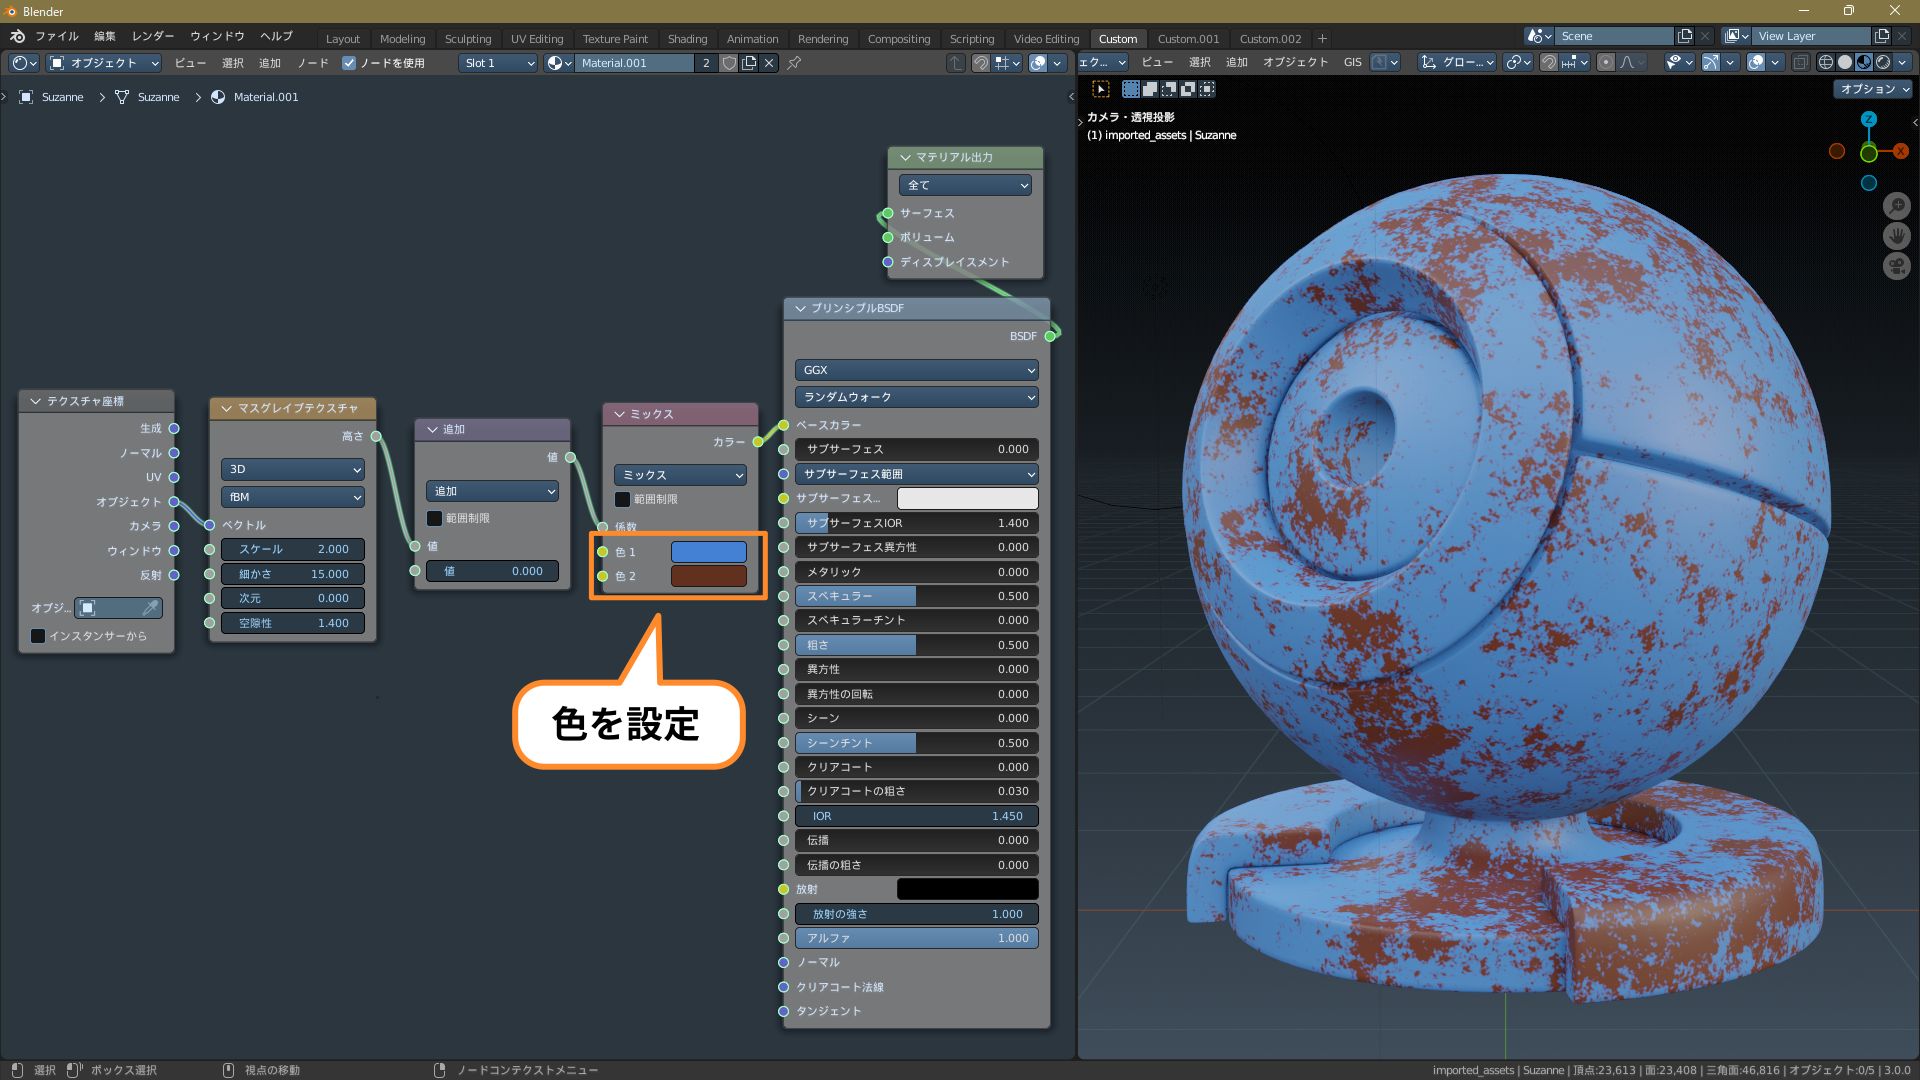Open the 追加 operation dropdown in math node
The width and height of the screenshot is (1920, 1080).
click(x=492, y=491)
